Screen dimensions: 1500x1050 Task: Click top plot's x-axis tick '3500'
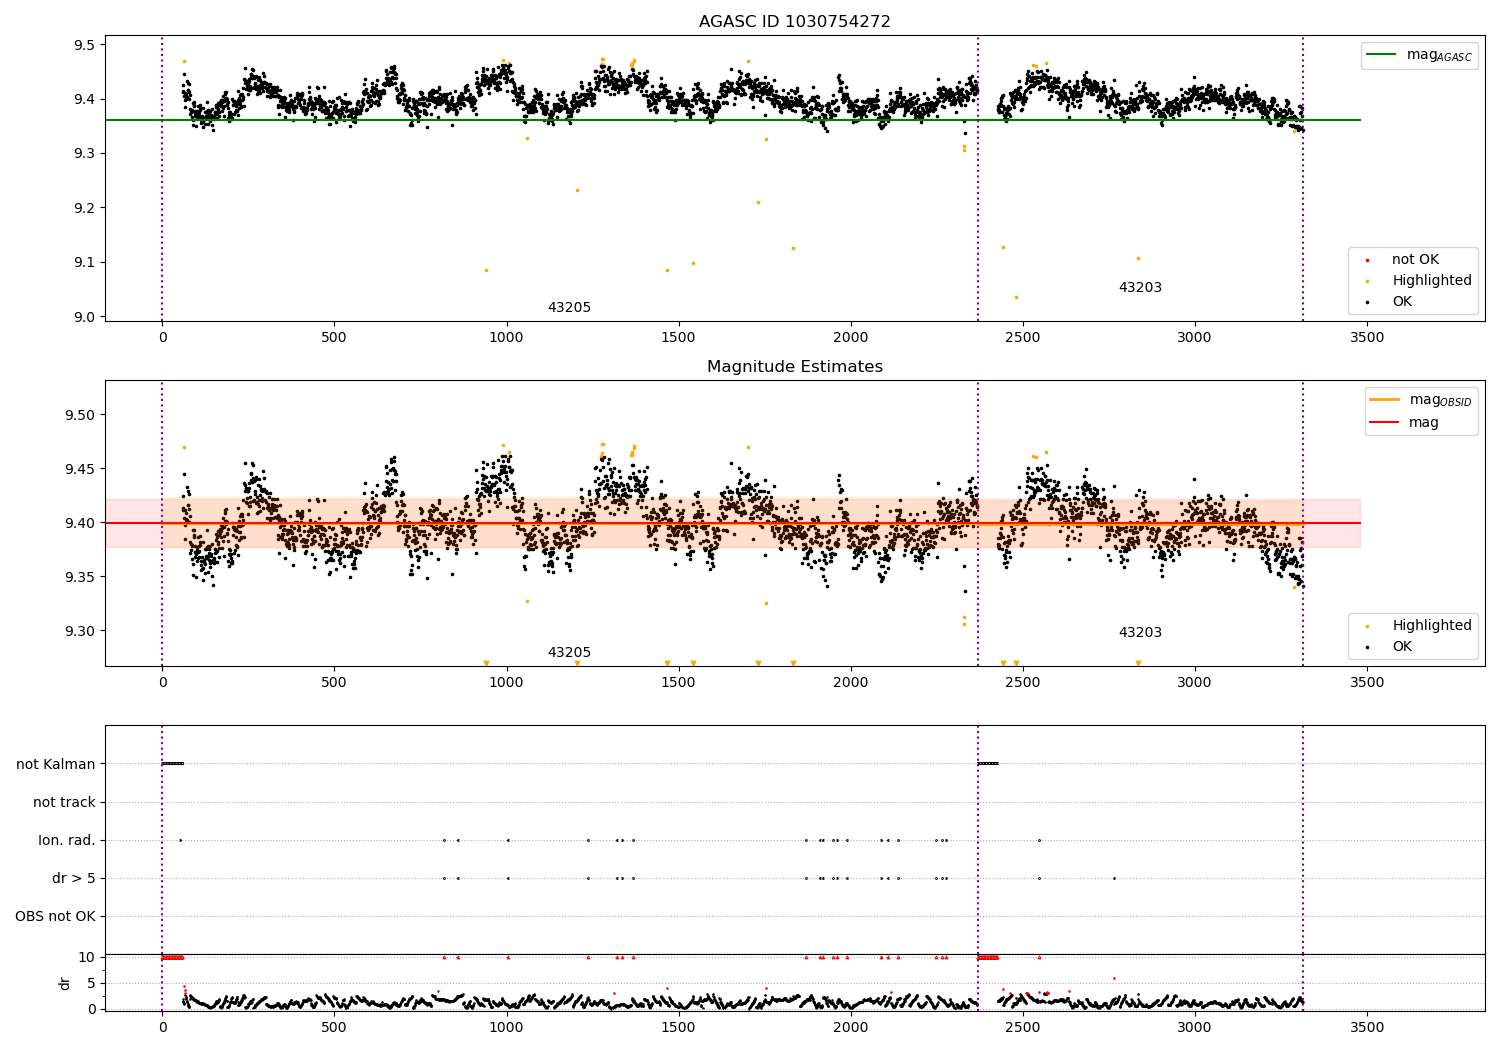(1367, 338)
